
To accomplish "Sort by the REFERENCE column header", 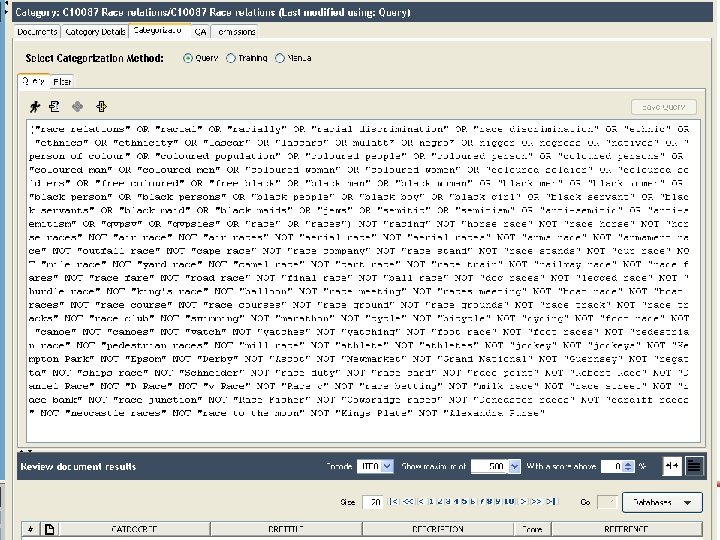I will pyautogui.click(x=626, y=529).
